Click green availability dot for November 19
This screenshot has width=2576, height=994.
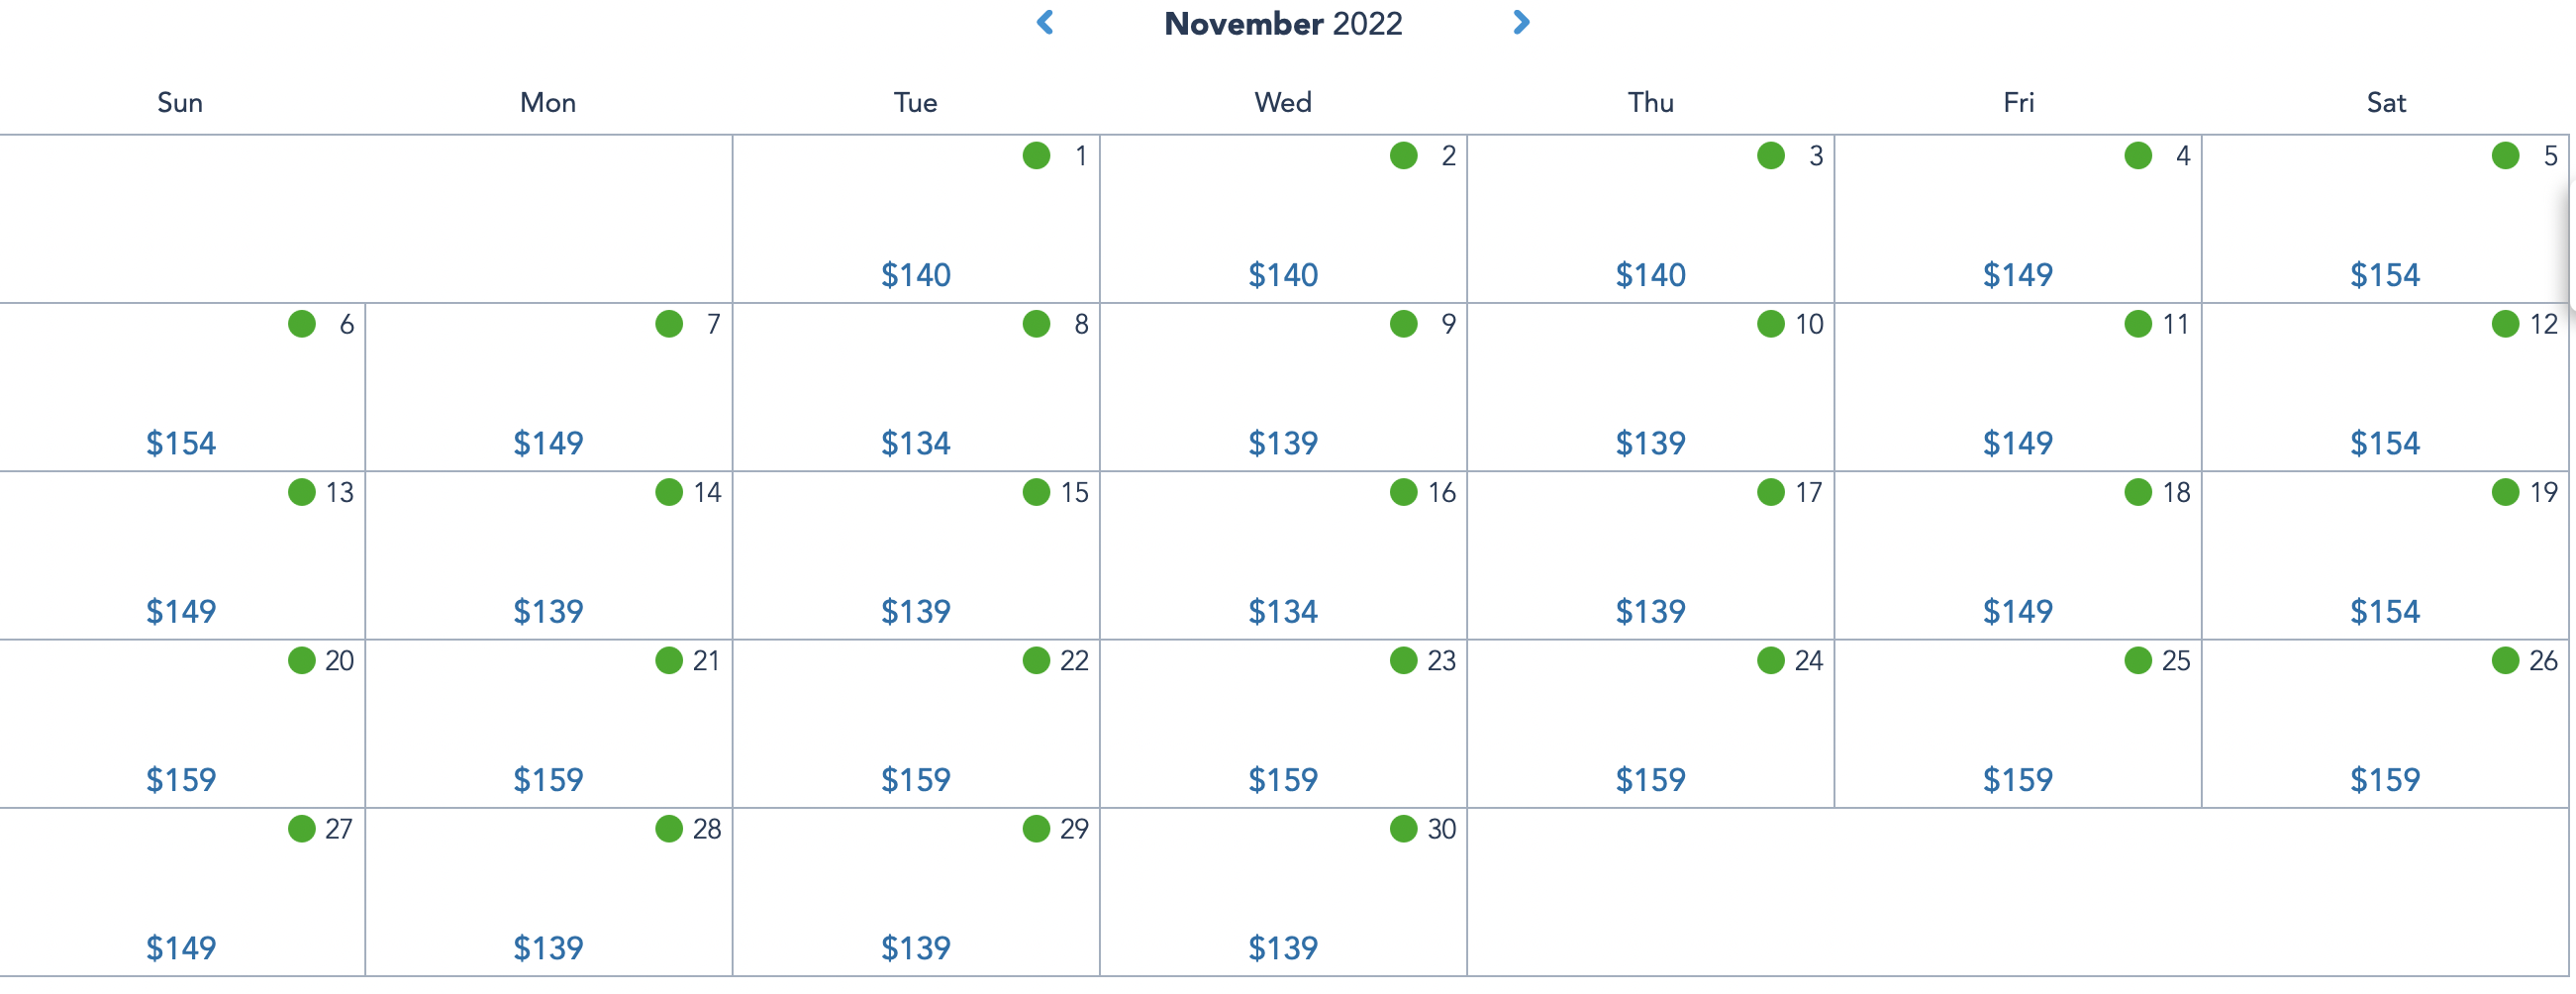tap(2505, 491)
